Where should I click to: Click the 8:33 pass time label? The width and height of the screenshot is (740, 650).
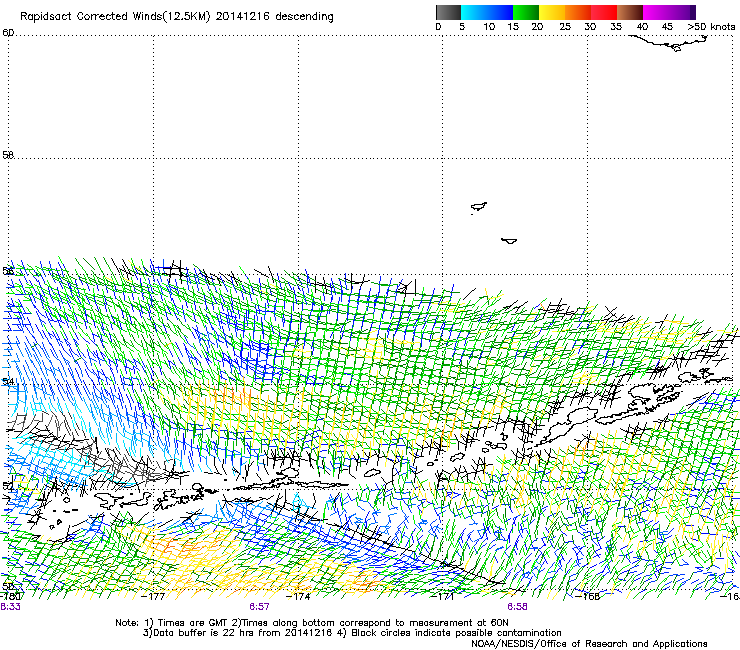click(x=10, y=607)
